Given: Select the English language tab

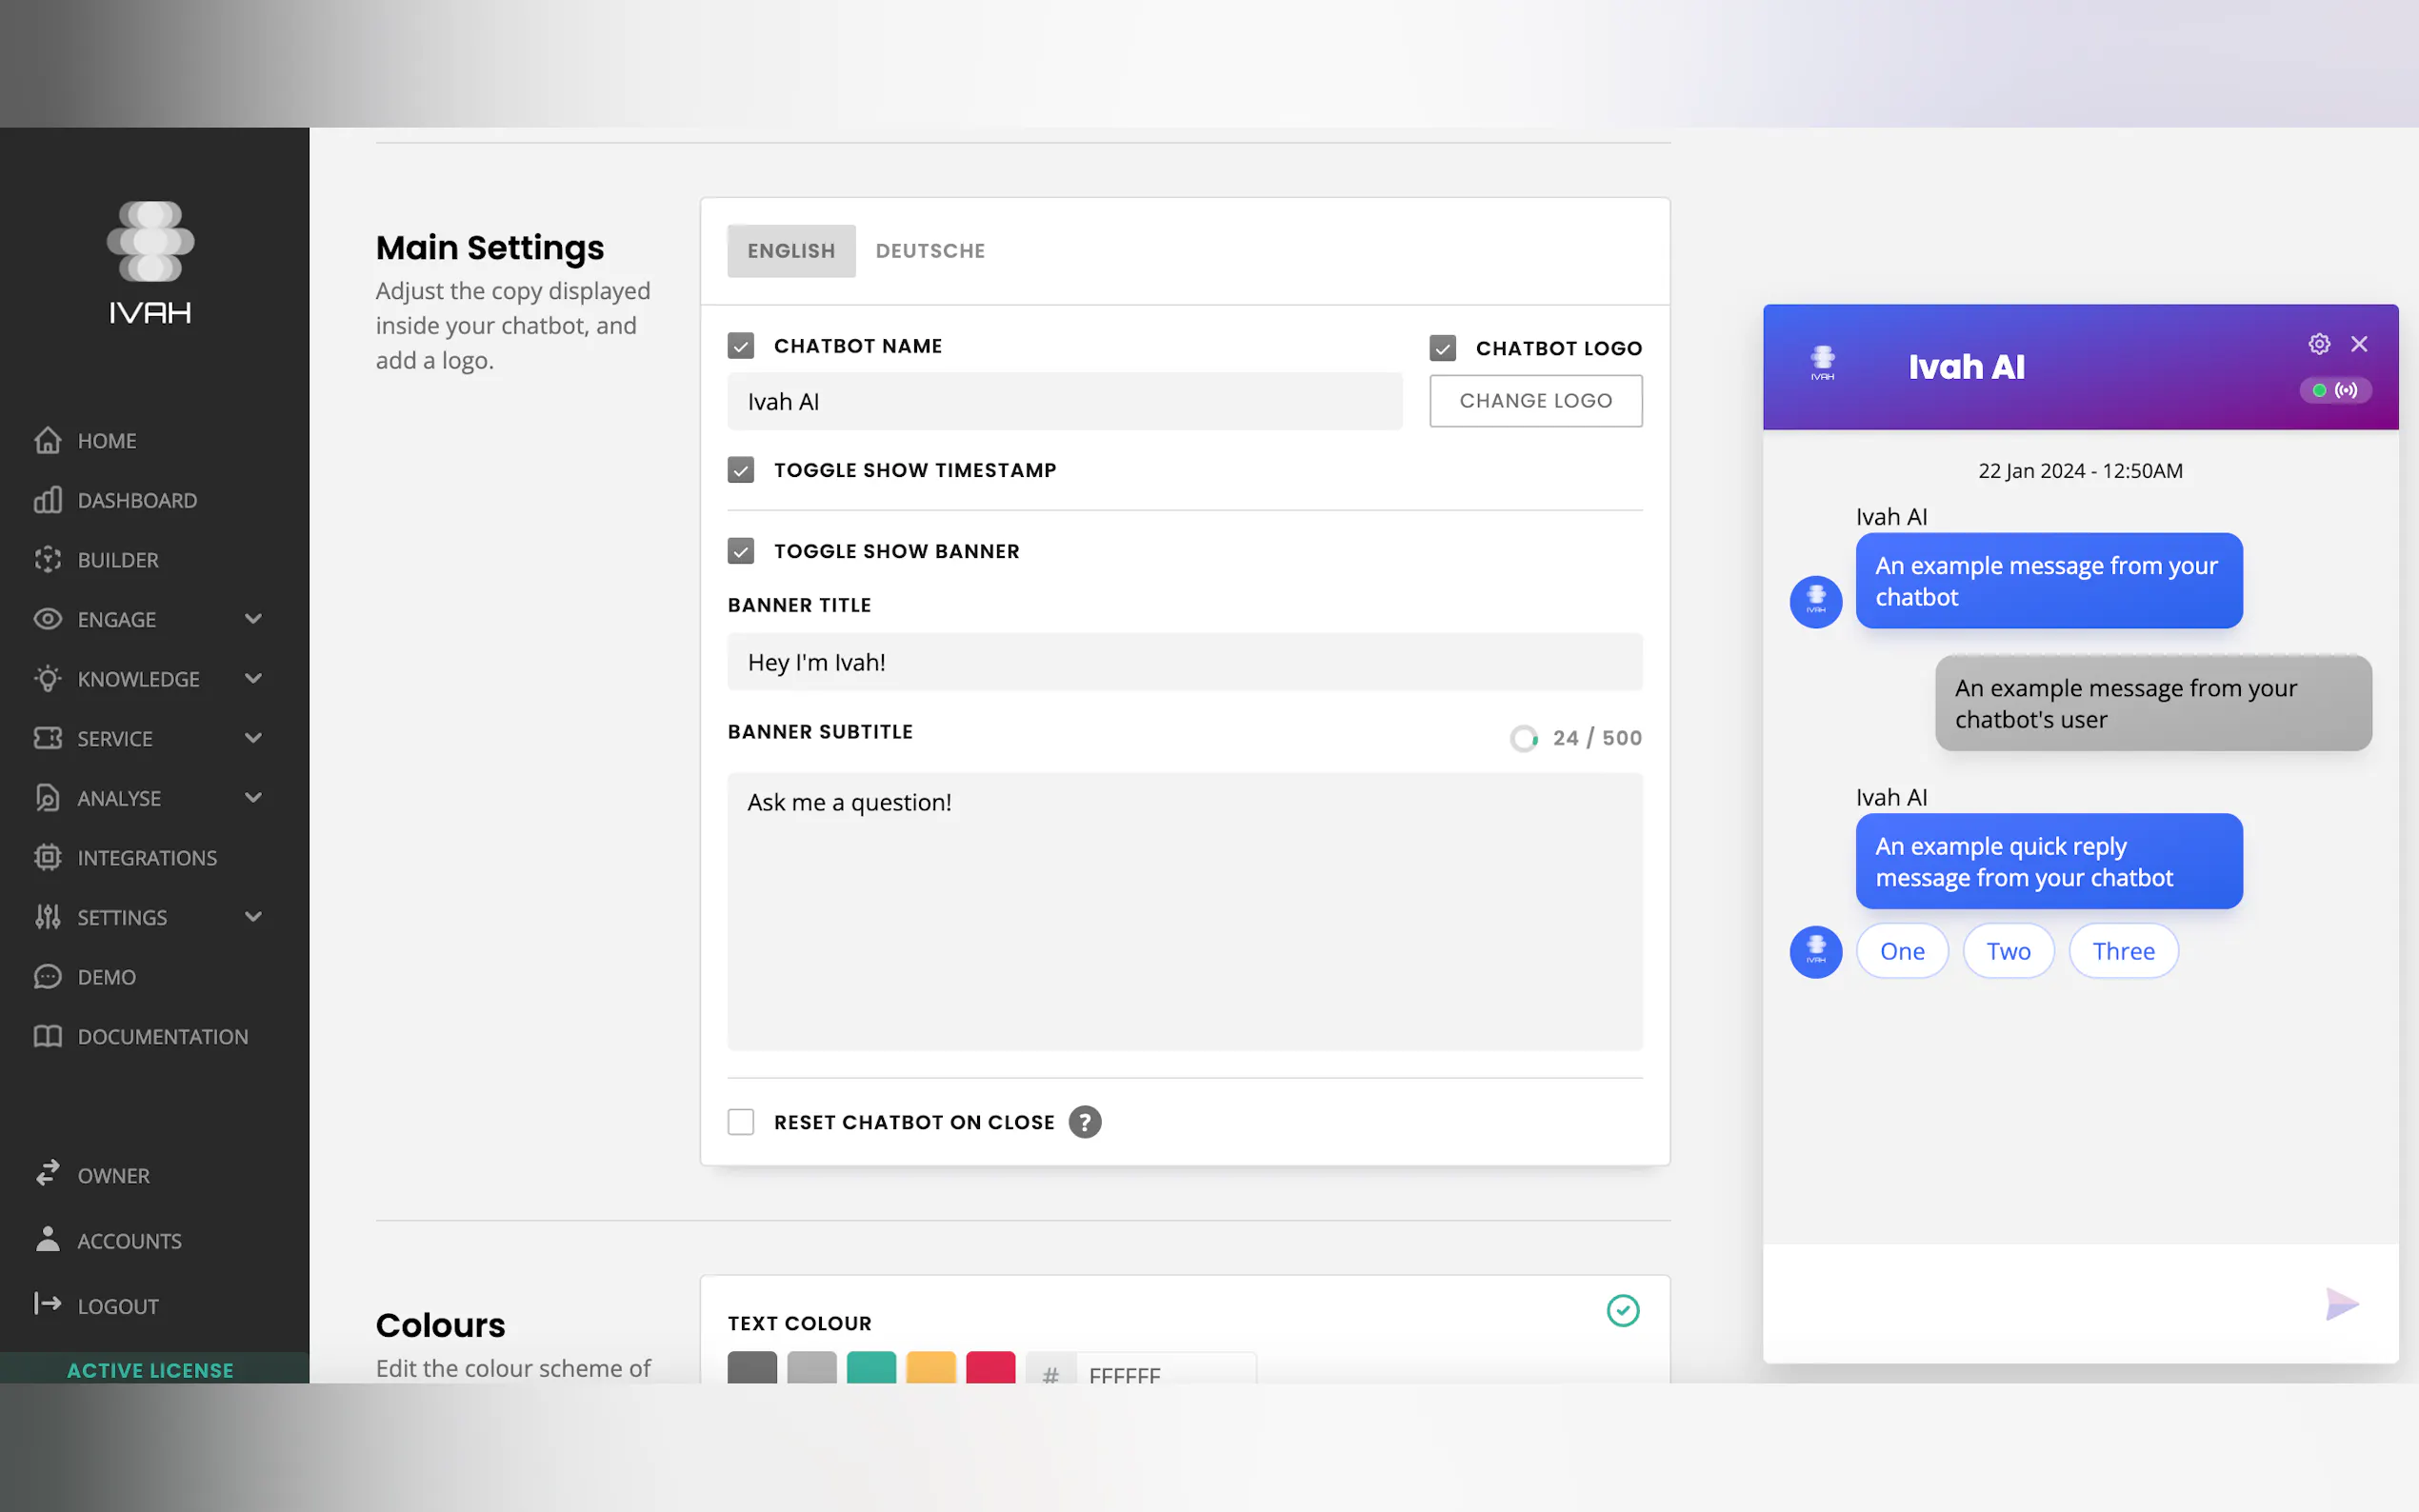Looking at the screenshot, I should [791, 251].
